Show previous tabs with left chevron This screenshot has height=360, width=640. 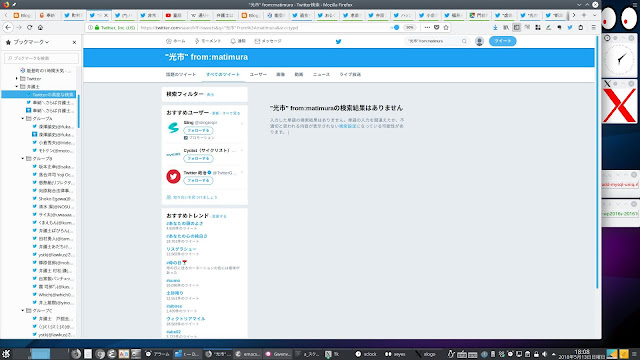click(6, 15)
